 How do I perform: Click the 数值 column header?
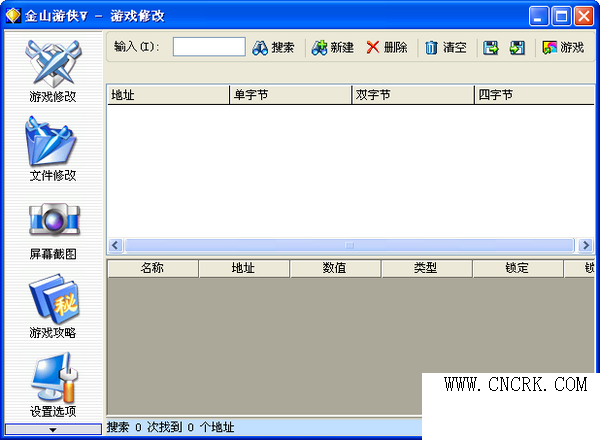click(335, 268)
